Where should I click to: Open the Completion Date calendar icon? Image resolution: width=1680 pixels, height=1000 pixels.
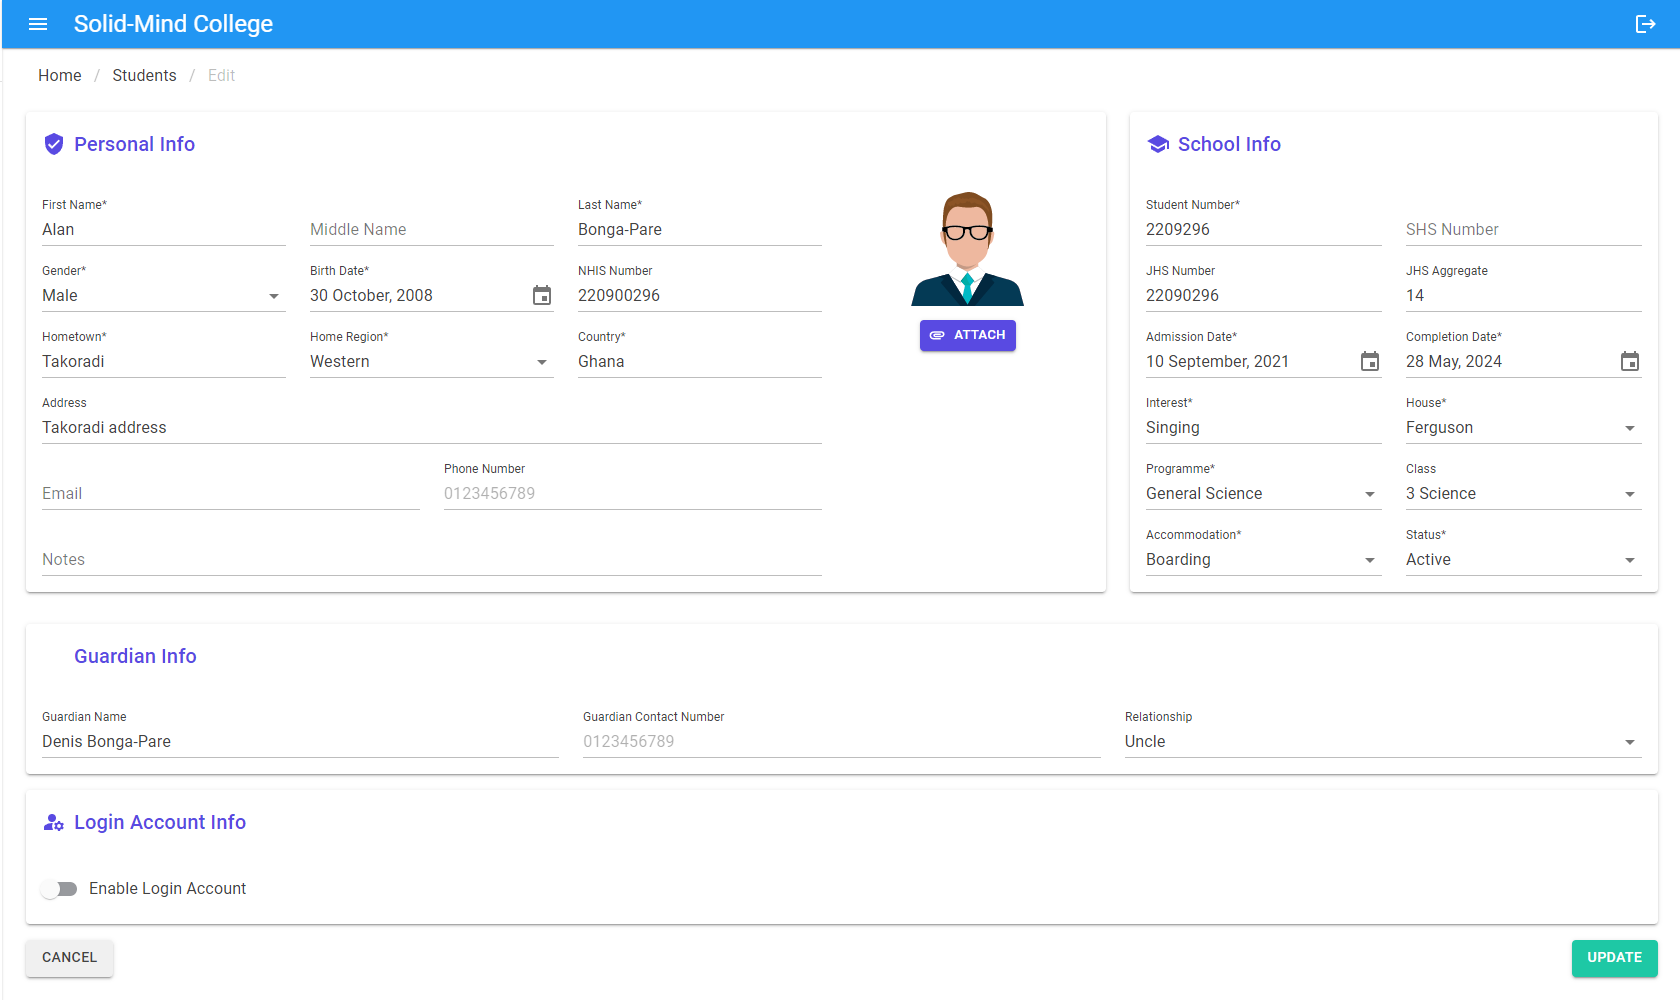point(1630,361)
